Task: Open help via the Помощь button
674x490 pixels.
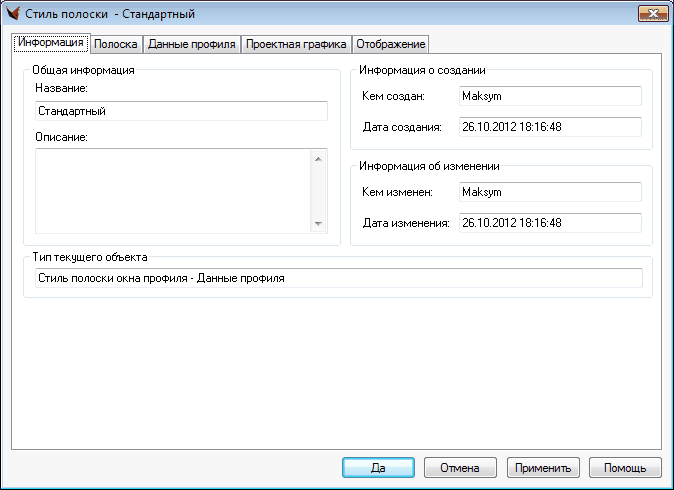Action: pyautogui.click(x=625, y=467)
